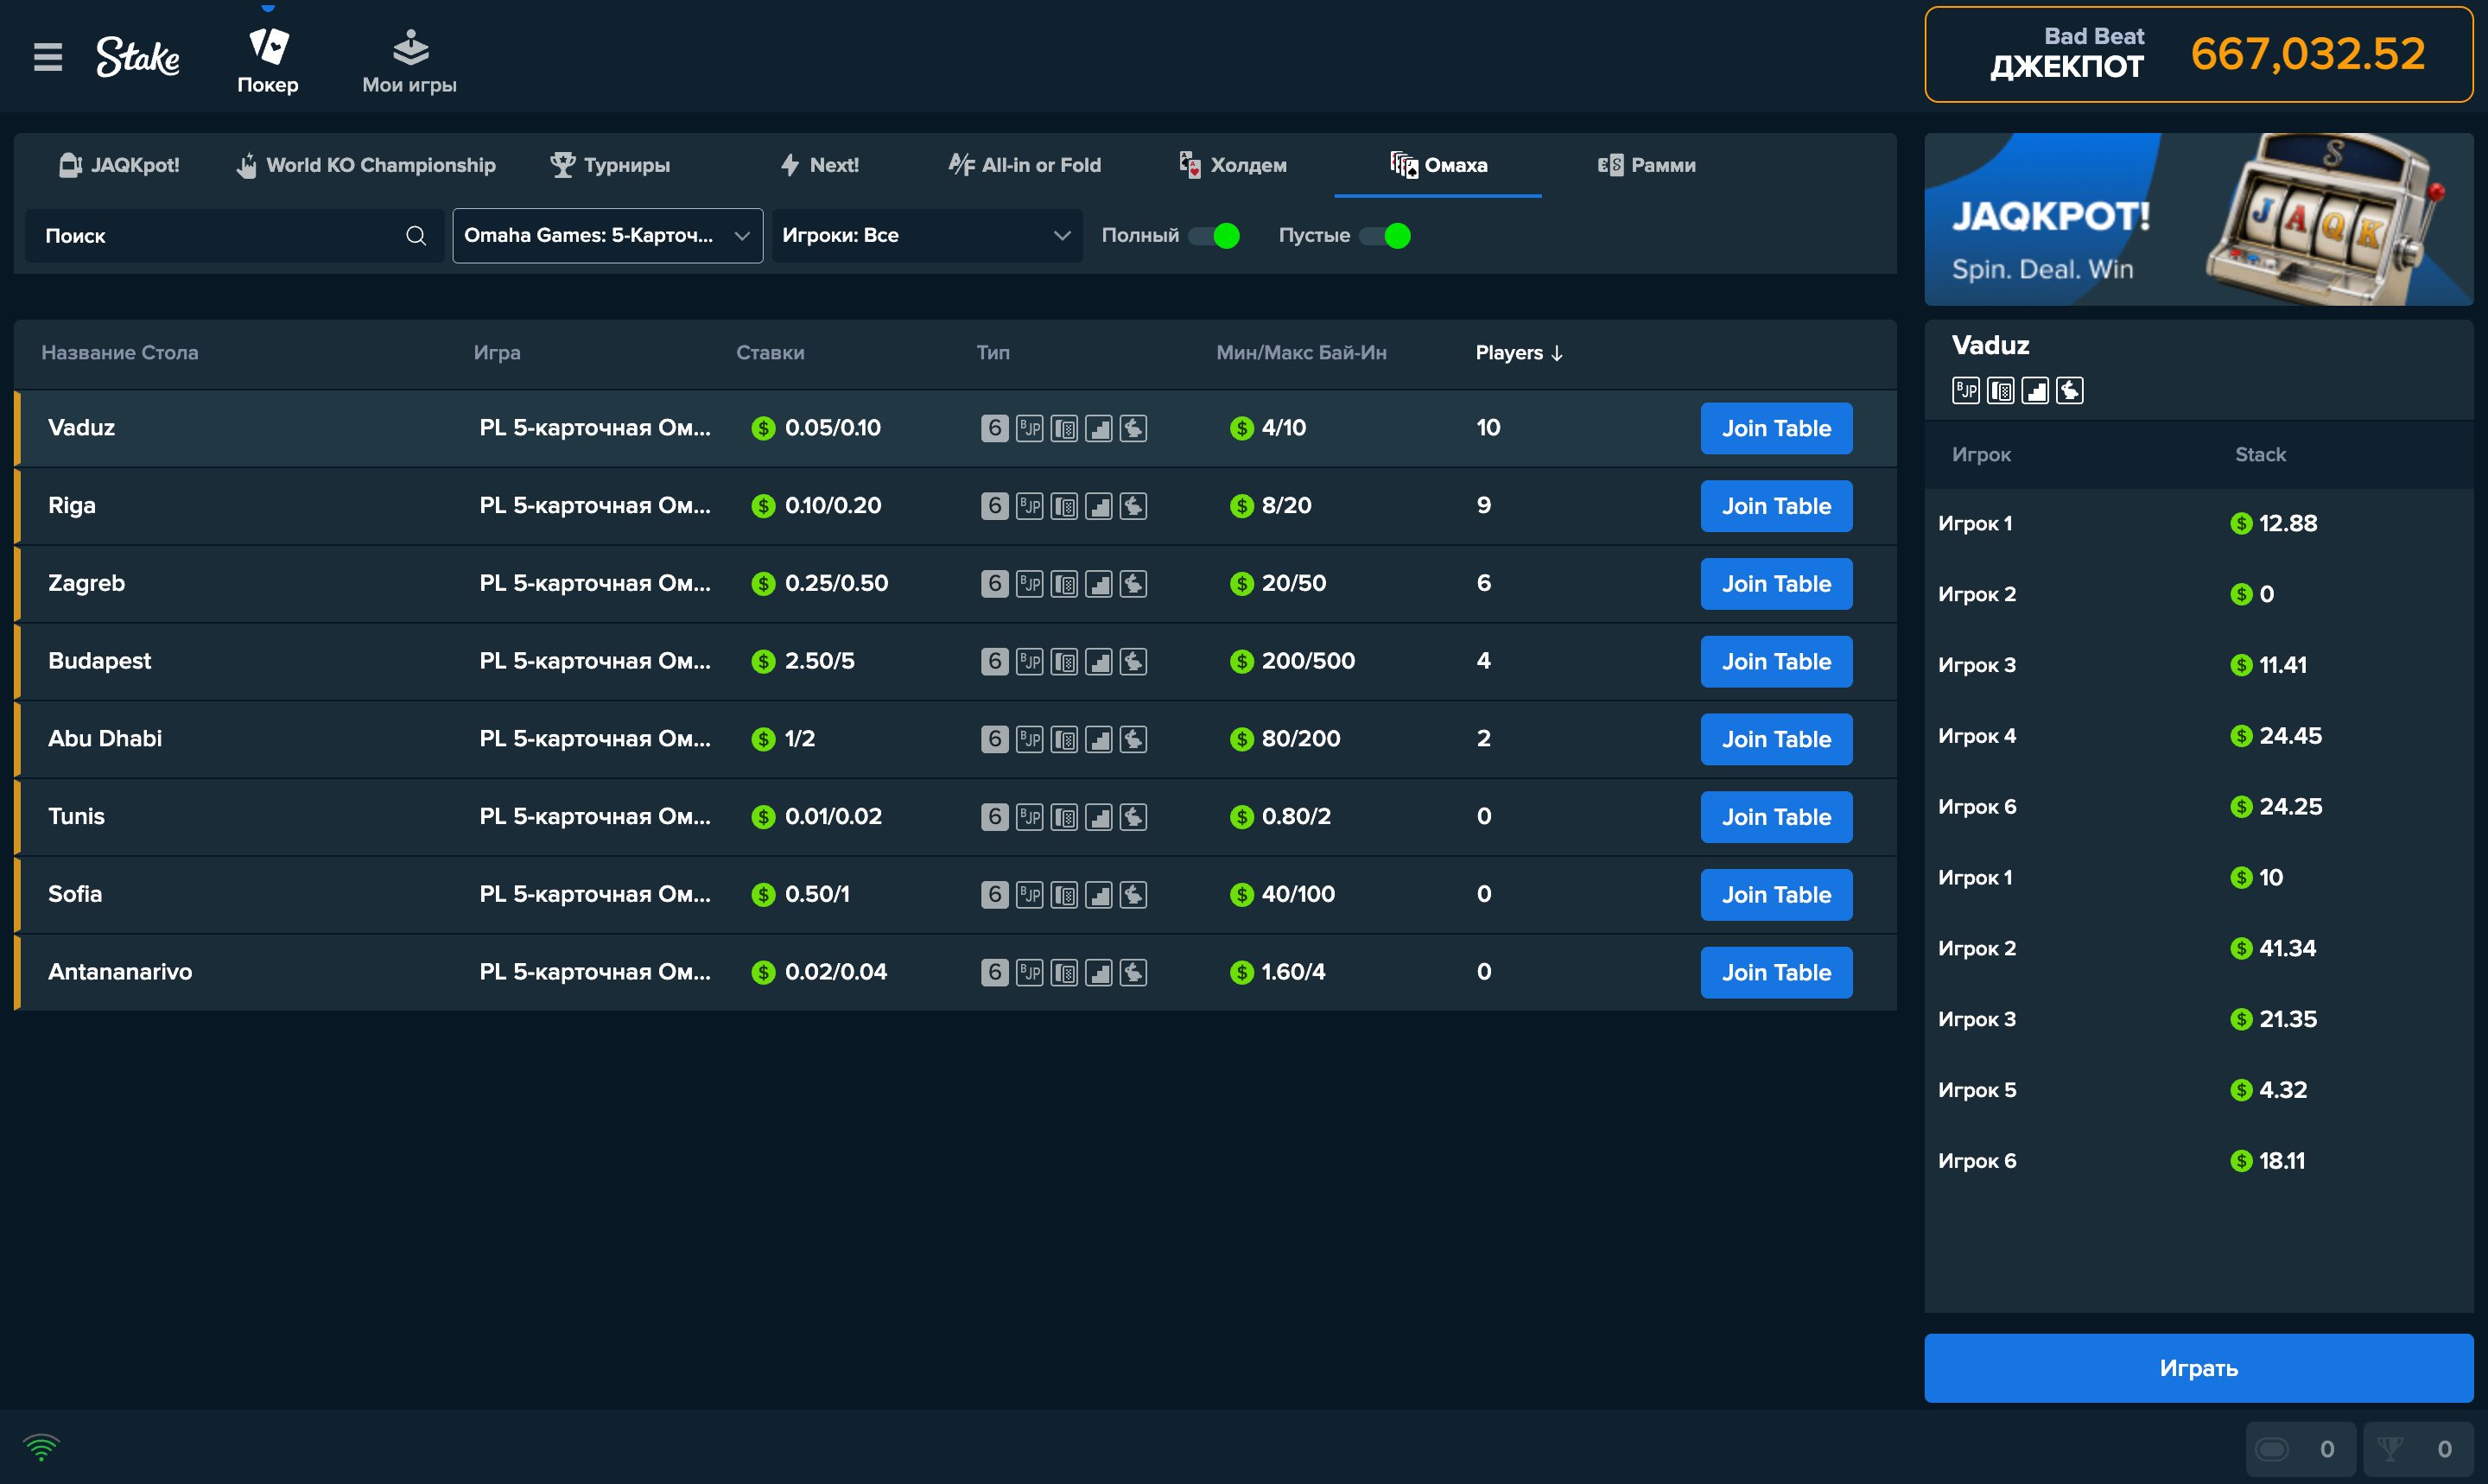2488x1484 pixels.
Task: Join the Tunis table
Action: point(1777,817)
